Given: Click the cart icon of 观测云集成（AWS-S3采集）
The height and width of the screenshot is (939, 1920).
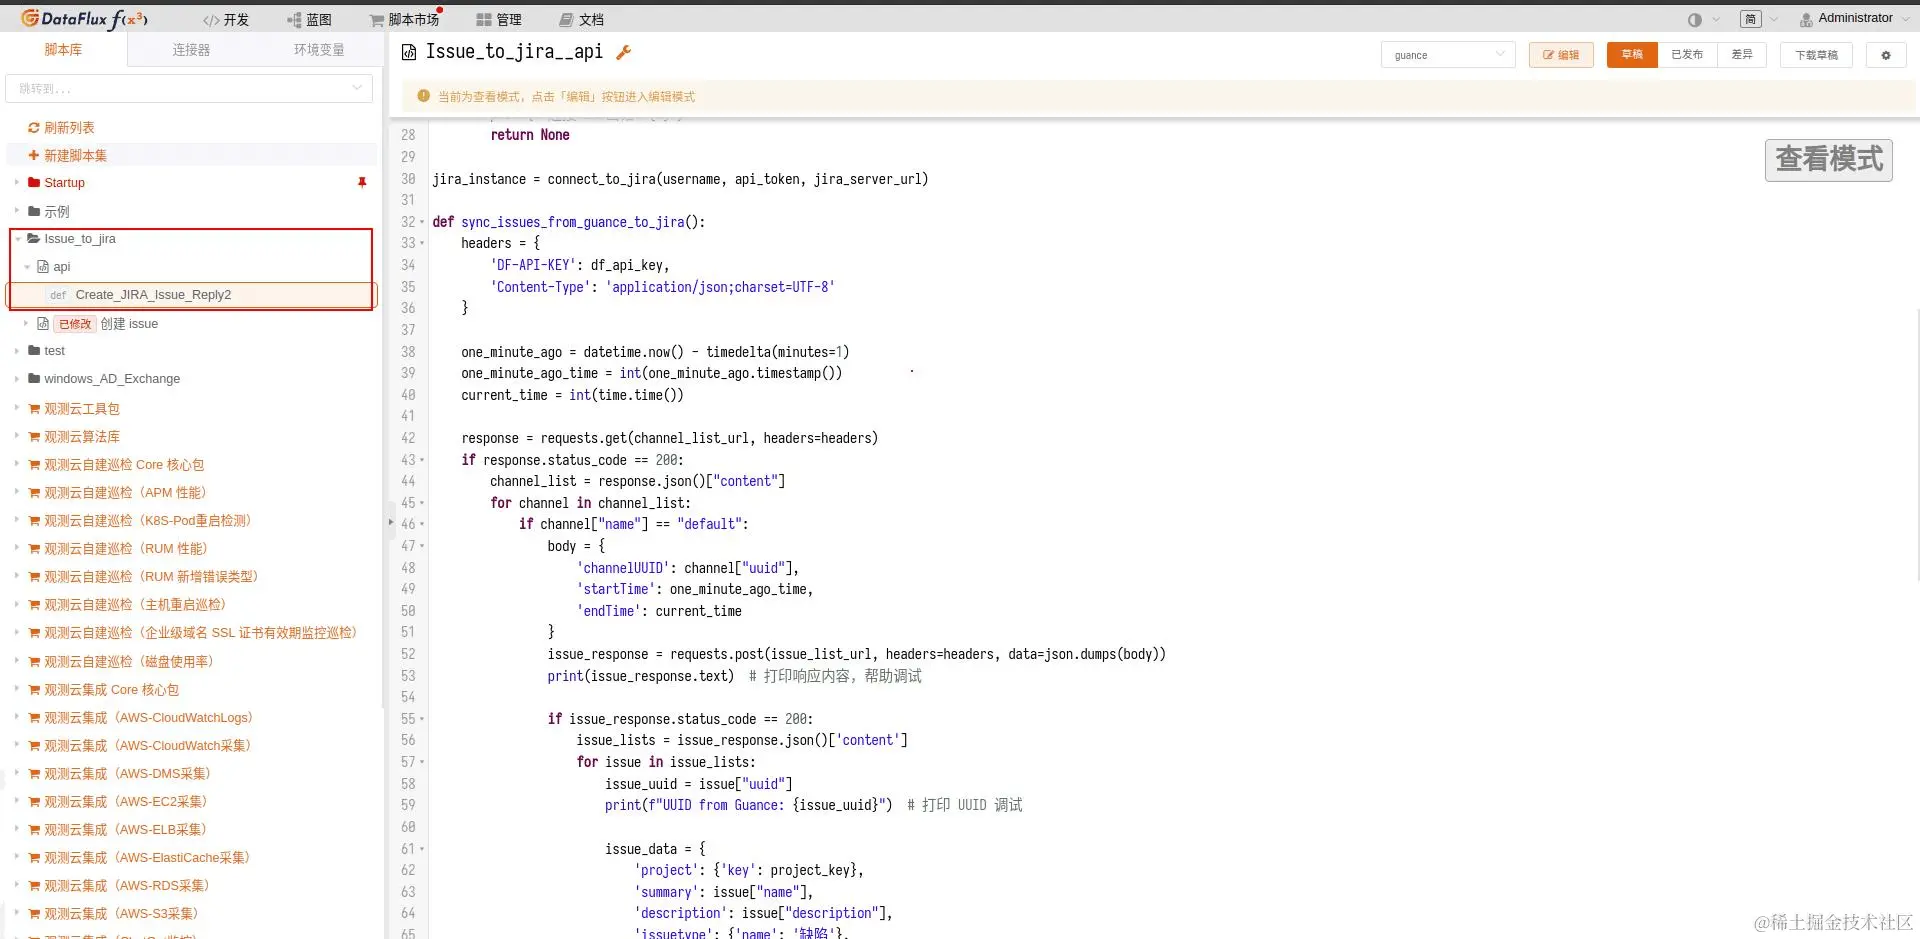Looking at the screenshot, I should click(34, 914).
